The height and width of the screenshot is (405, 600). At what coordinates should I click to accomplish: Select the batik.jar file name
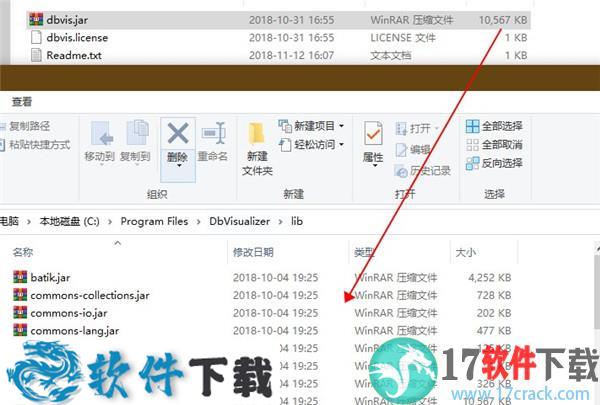[x=50, y=277]
